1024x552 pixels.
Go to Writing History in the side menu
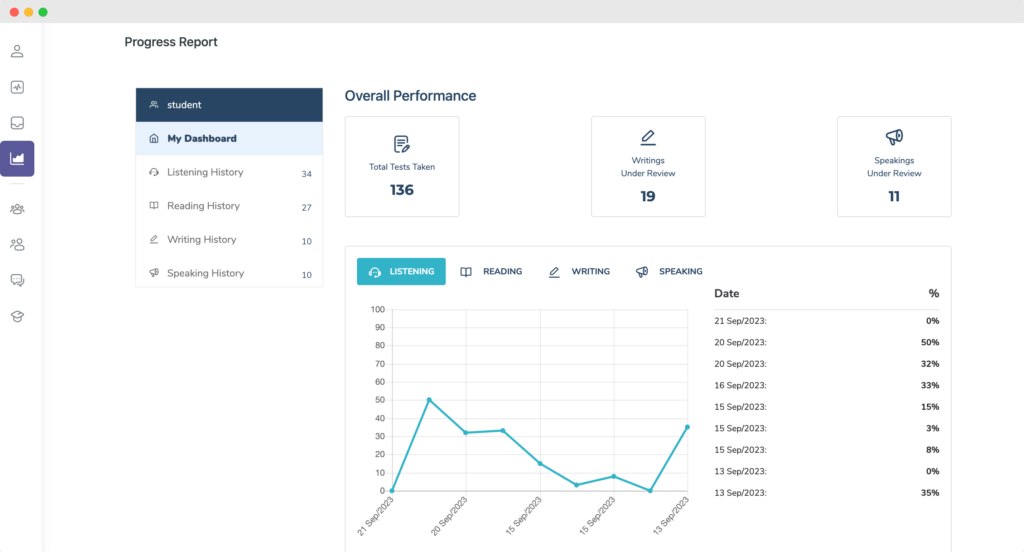pyautogui.click(x=201, y=240)
